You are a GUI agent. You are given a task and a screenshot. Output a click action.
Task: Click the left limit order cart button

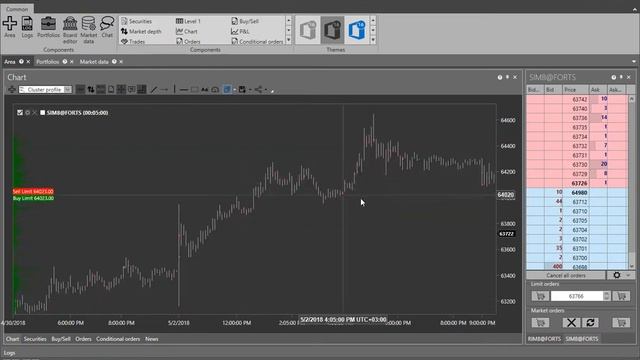tap(540, 296)
